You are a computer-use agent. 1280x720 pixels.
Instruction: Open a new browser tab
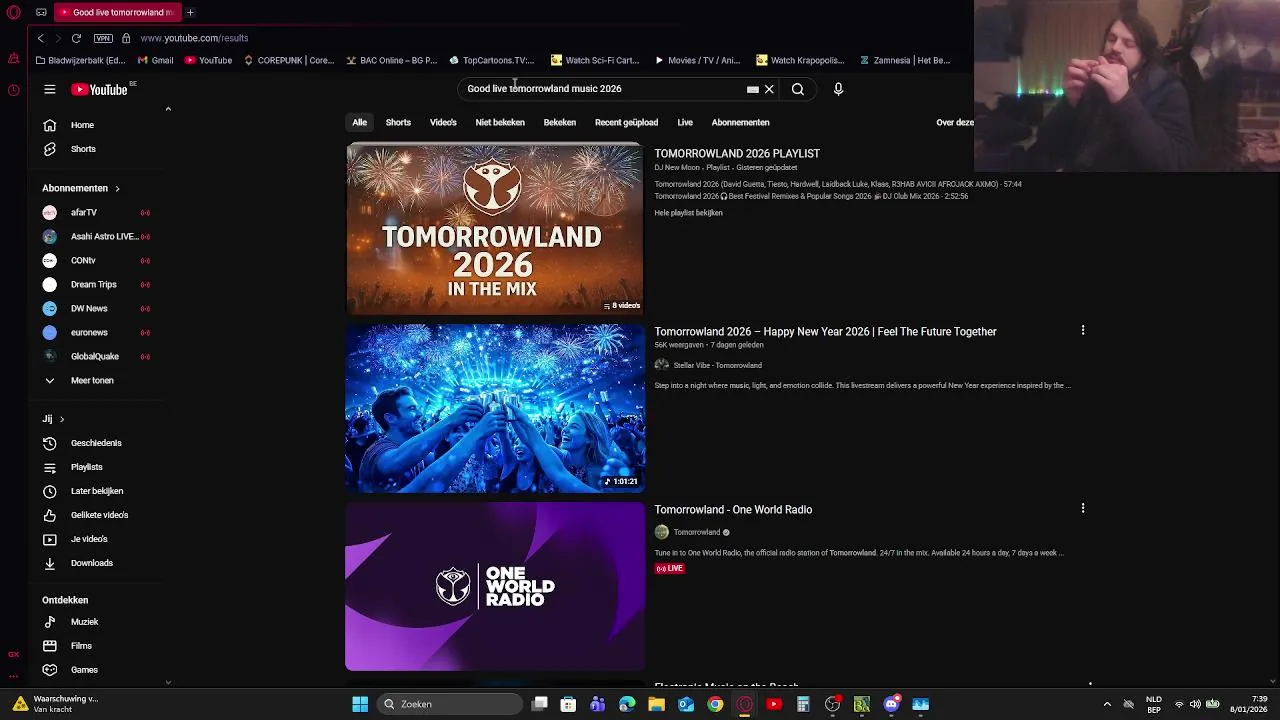pos(190,12)
